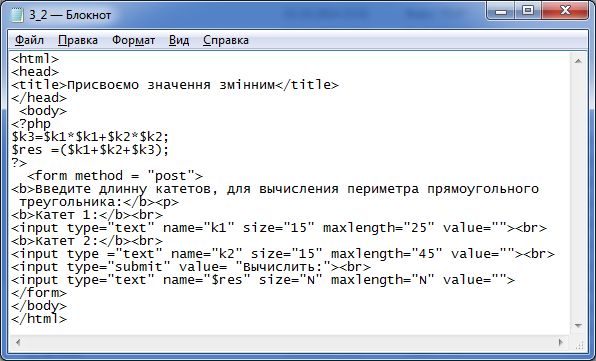The width and height of the screenshot is (596, 361).
Task: Click the horizontal scrollbar left arrow
Action: tap(17, 342)
